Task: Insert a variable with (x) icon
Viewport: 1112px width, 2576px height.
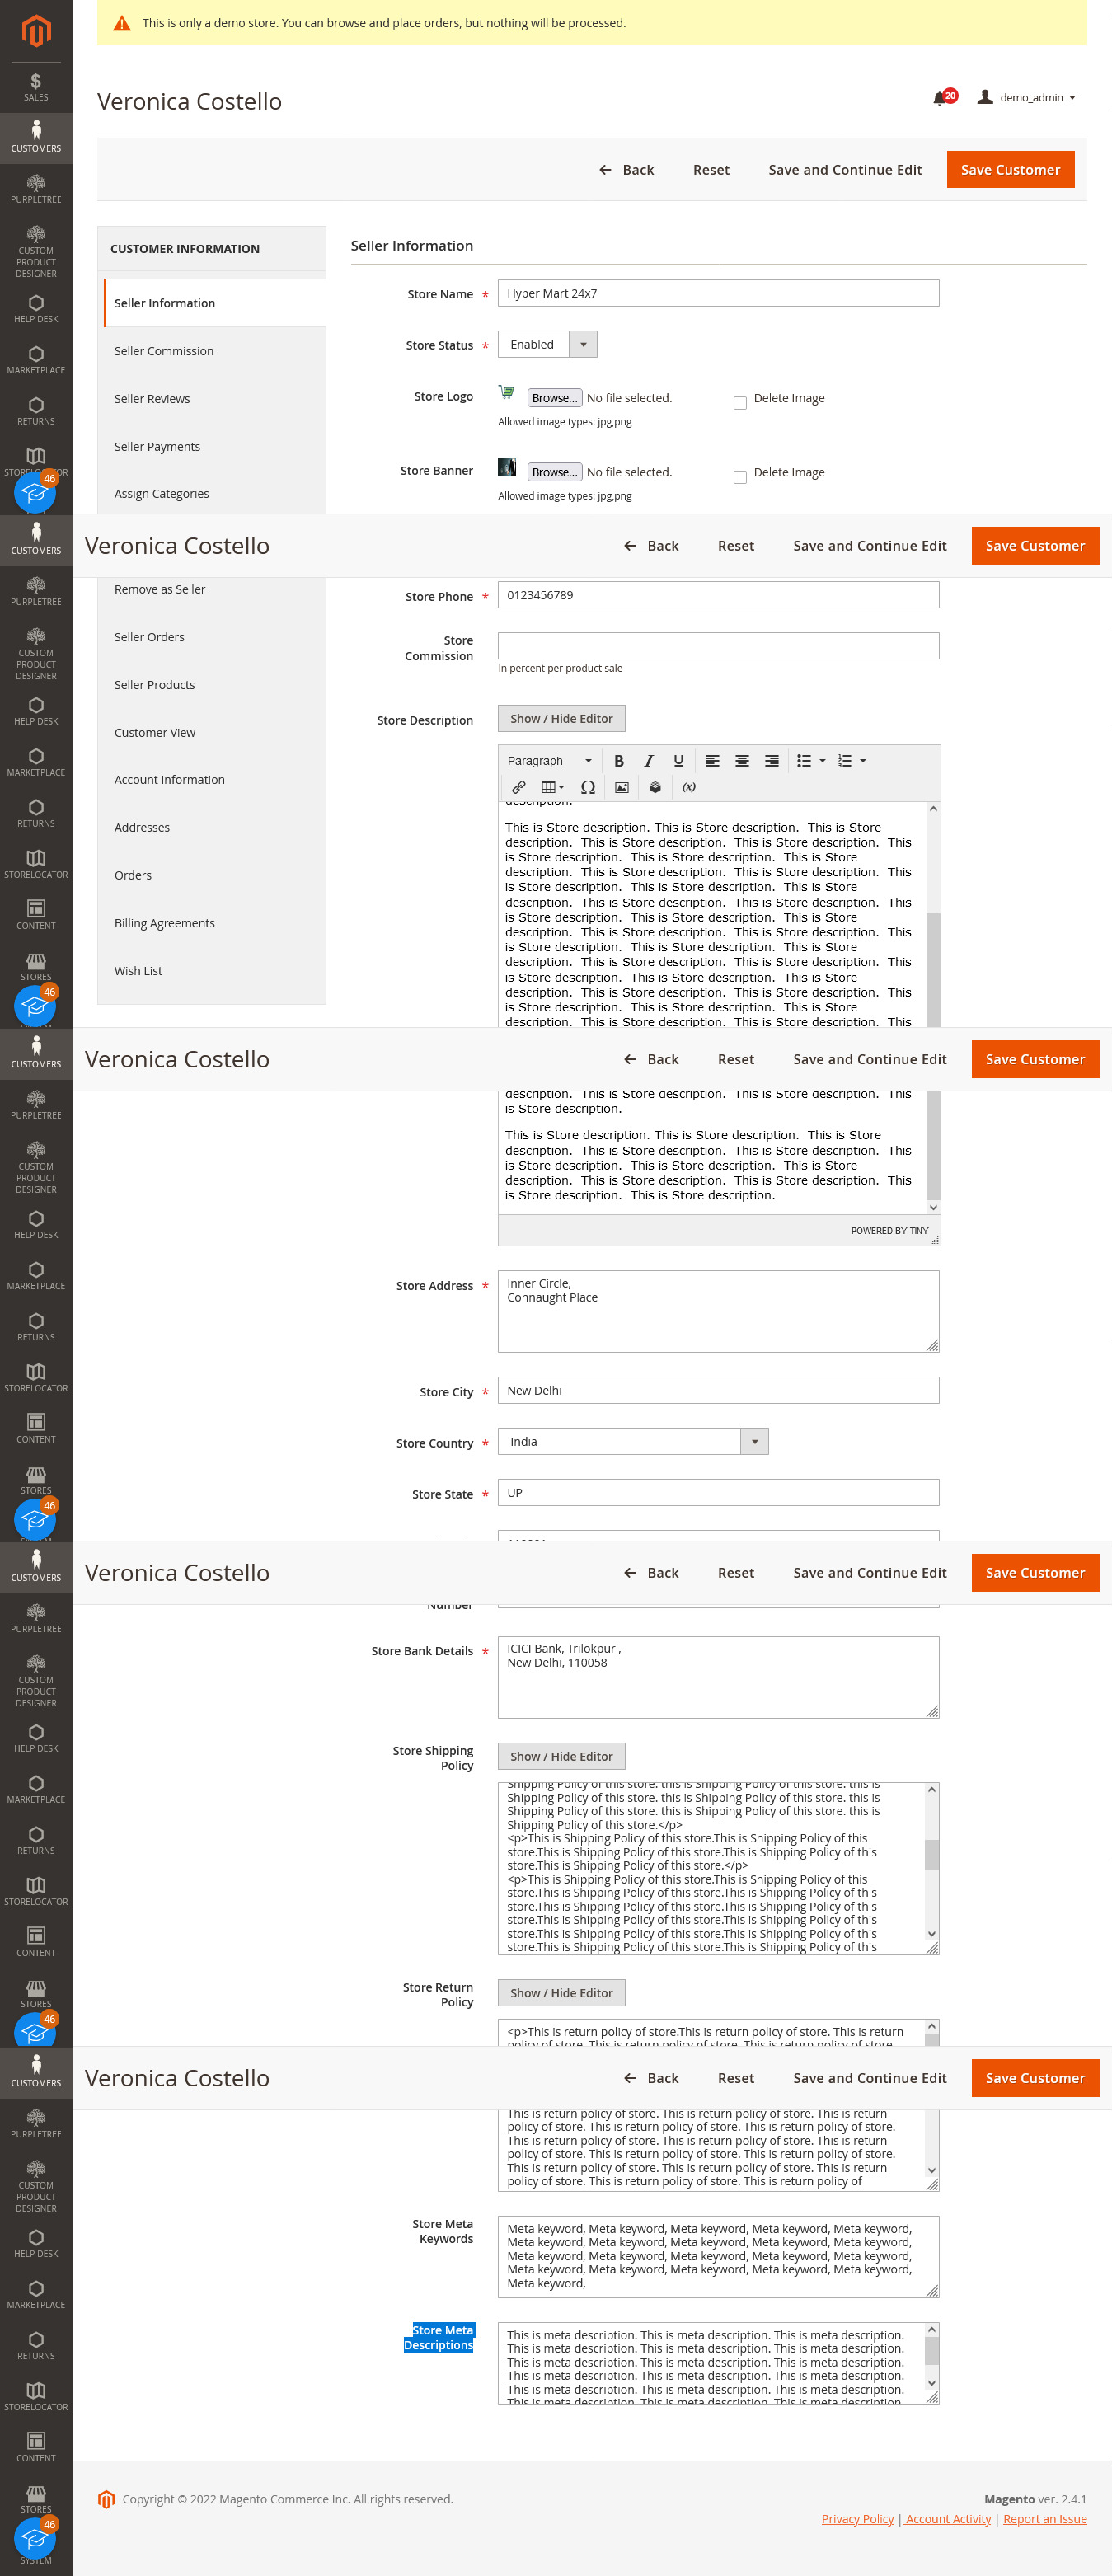Action: pos(689,787)
